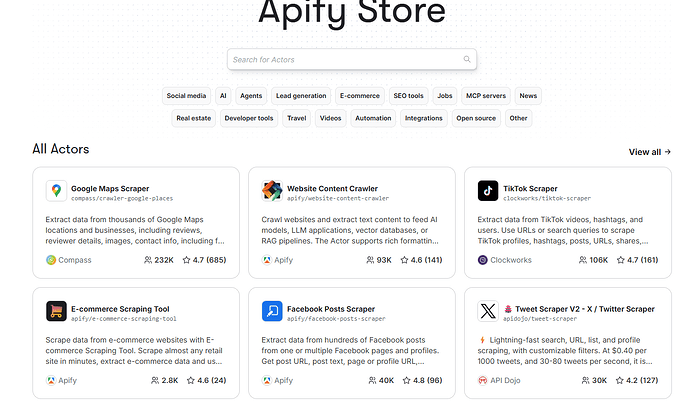
Task: Open the Facebook Posts Scraper icon
Action: [272, 311]
